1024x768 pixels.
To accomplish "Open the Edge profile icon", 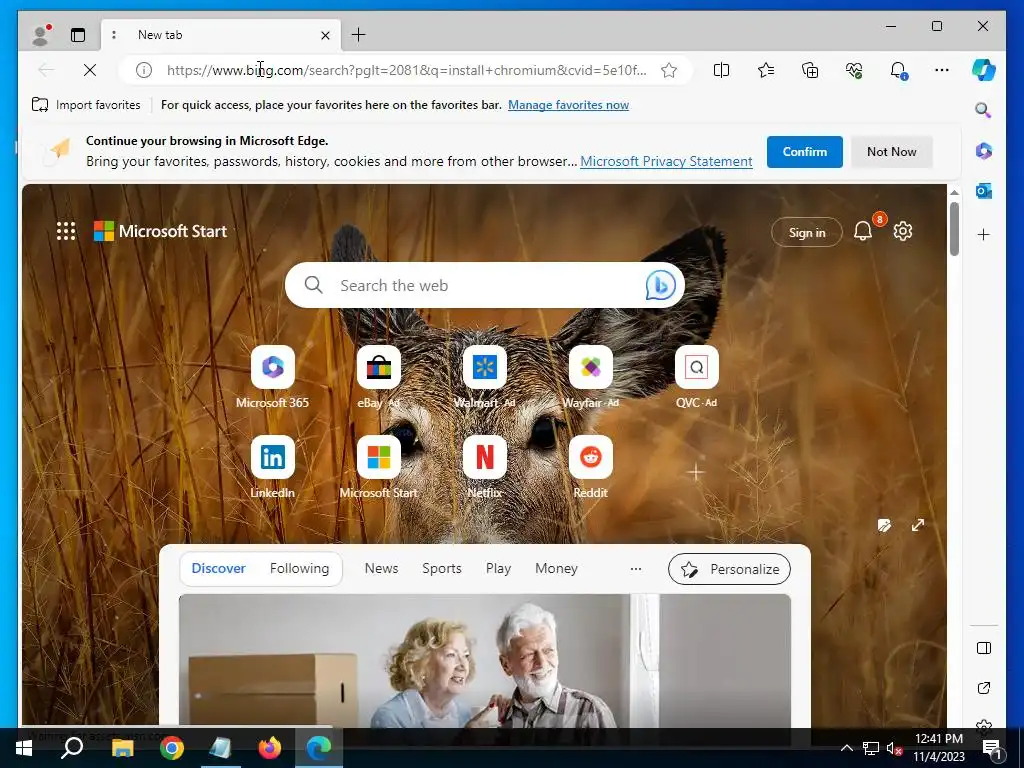I will [41, 35].
